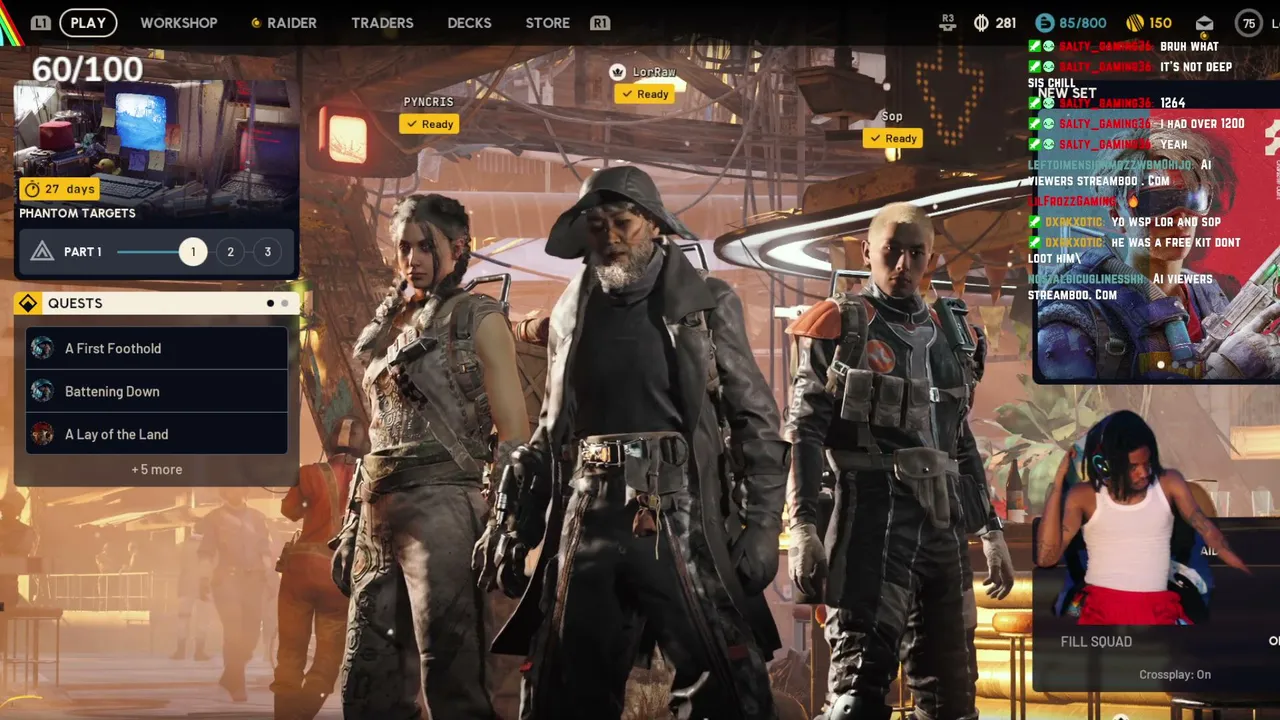Image resolution: width=1280 pixels, height=720 pixels.
Task: Toggle the Crossplay: On setting
Action: 1175,675
